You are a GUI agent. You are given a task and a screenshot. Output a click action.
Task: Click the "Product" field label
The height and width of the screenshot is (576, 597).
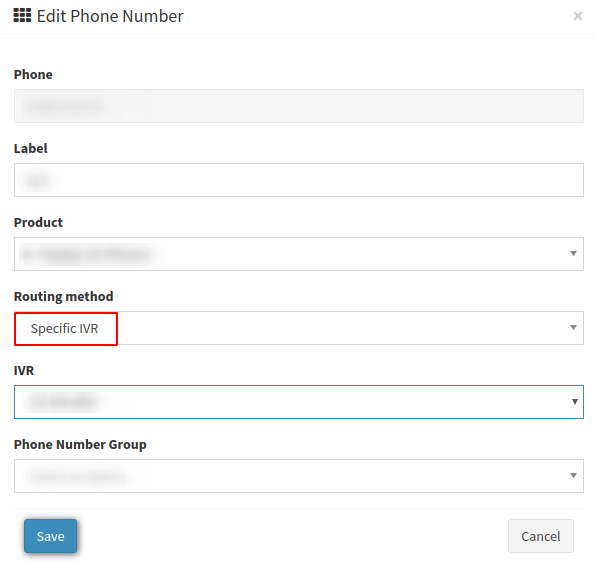point(38,222)
